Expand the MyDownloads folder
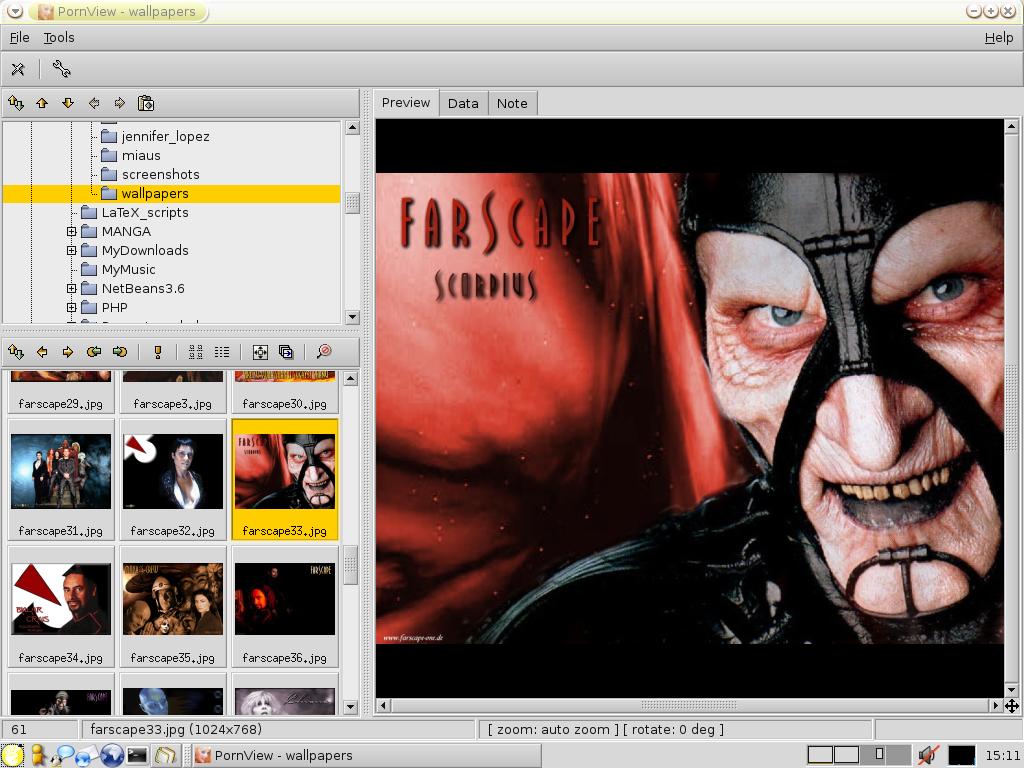The height and width of the screenshot is (768, 1024). pos(72,250)
